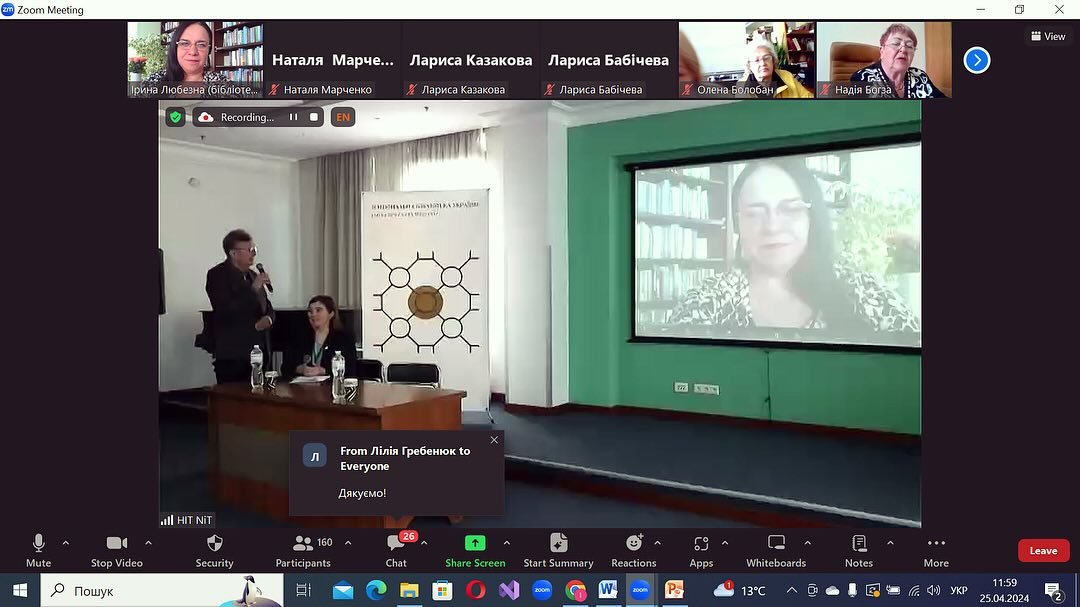
Task: Select Лариса Бабічева participant tile
Action: [x=609, y=59]
